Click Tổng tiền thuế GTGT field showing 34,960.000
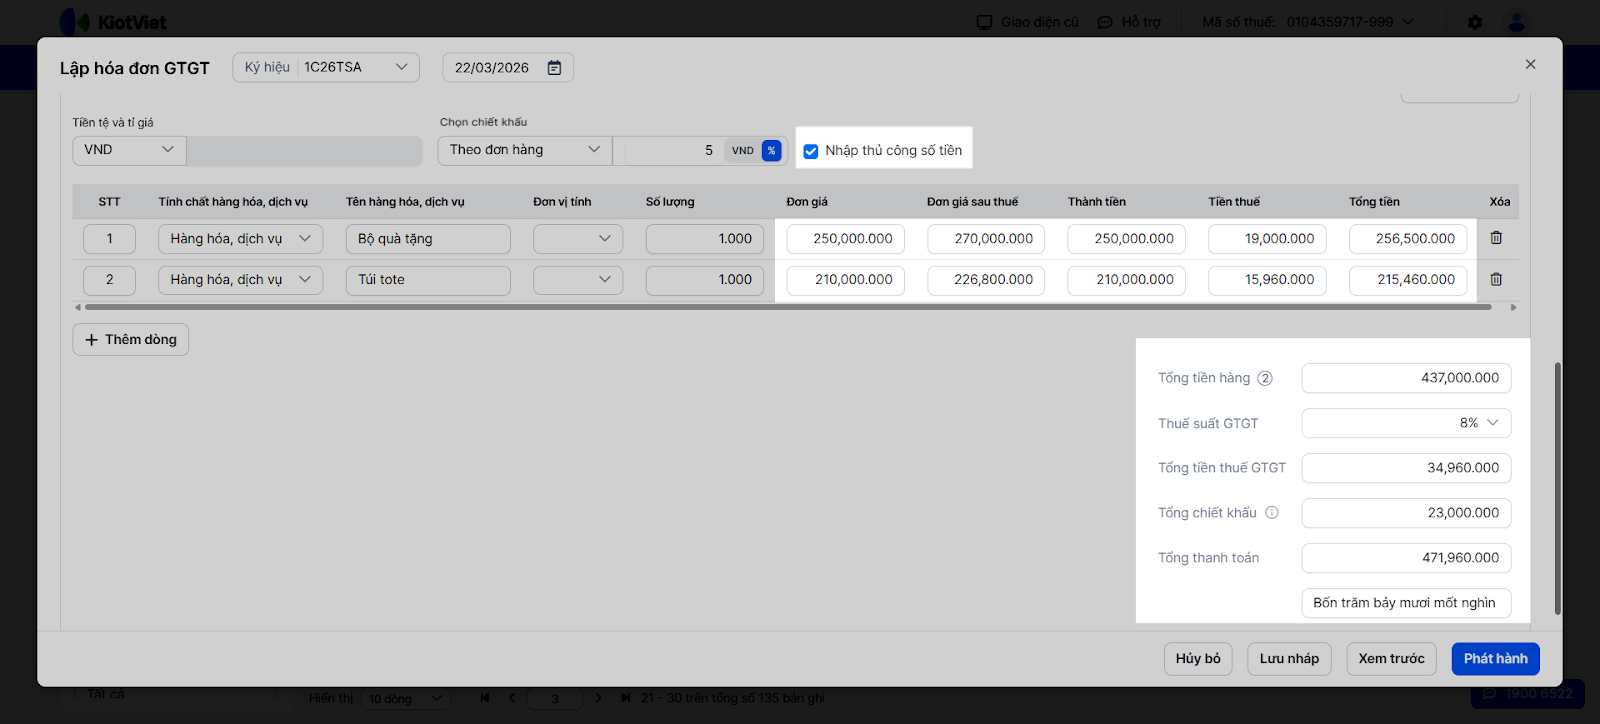 1406,468
